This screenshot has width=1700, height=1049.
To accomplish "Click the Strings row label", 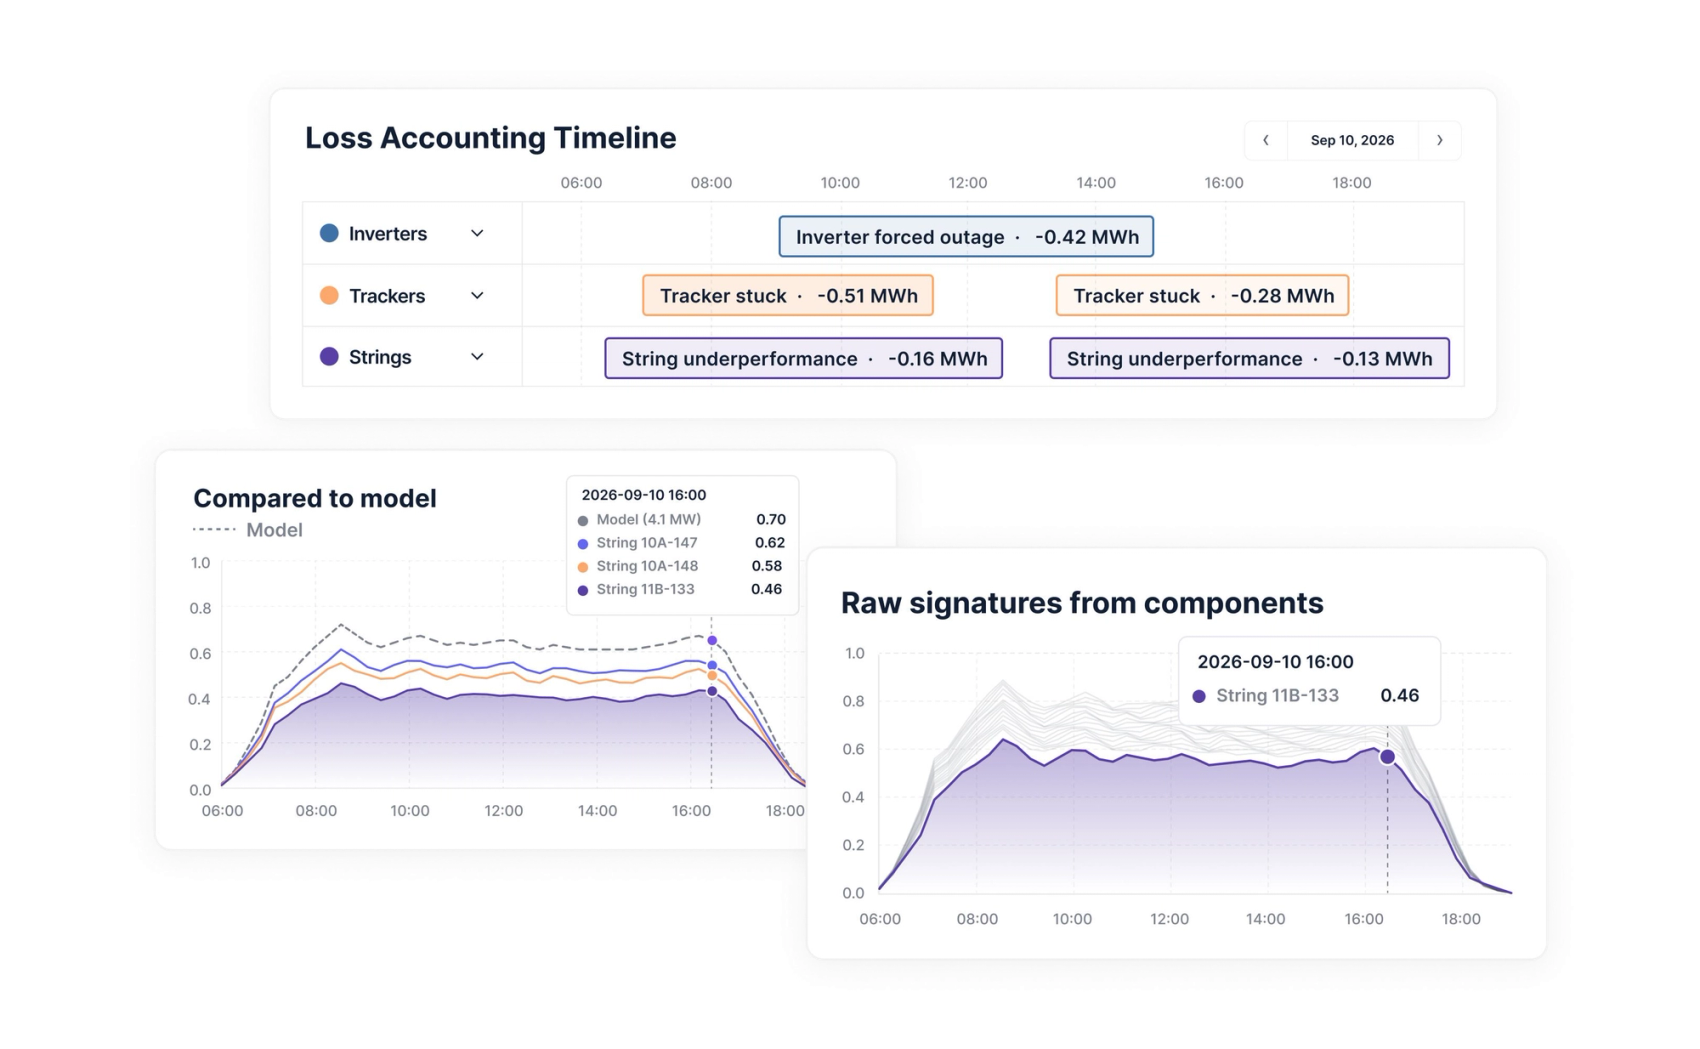I will [380, 357].
